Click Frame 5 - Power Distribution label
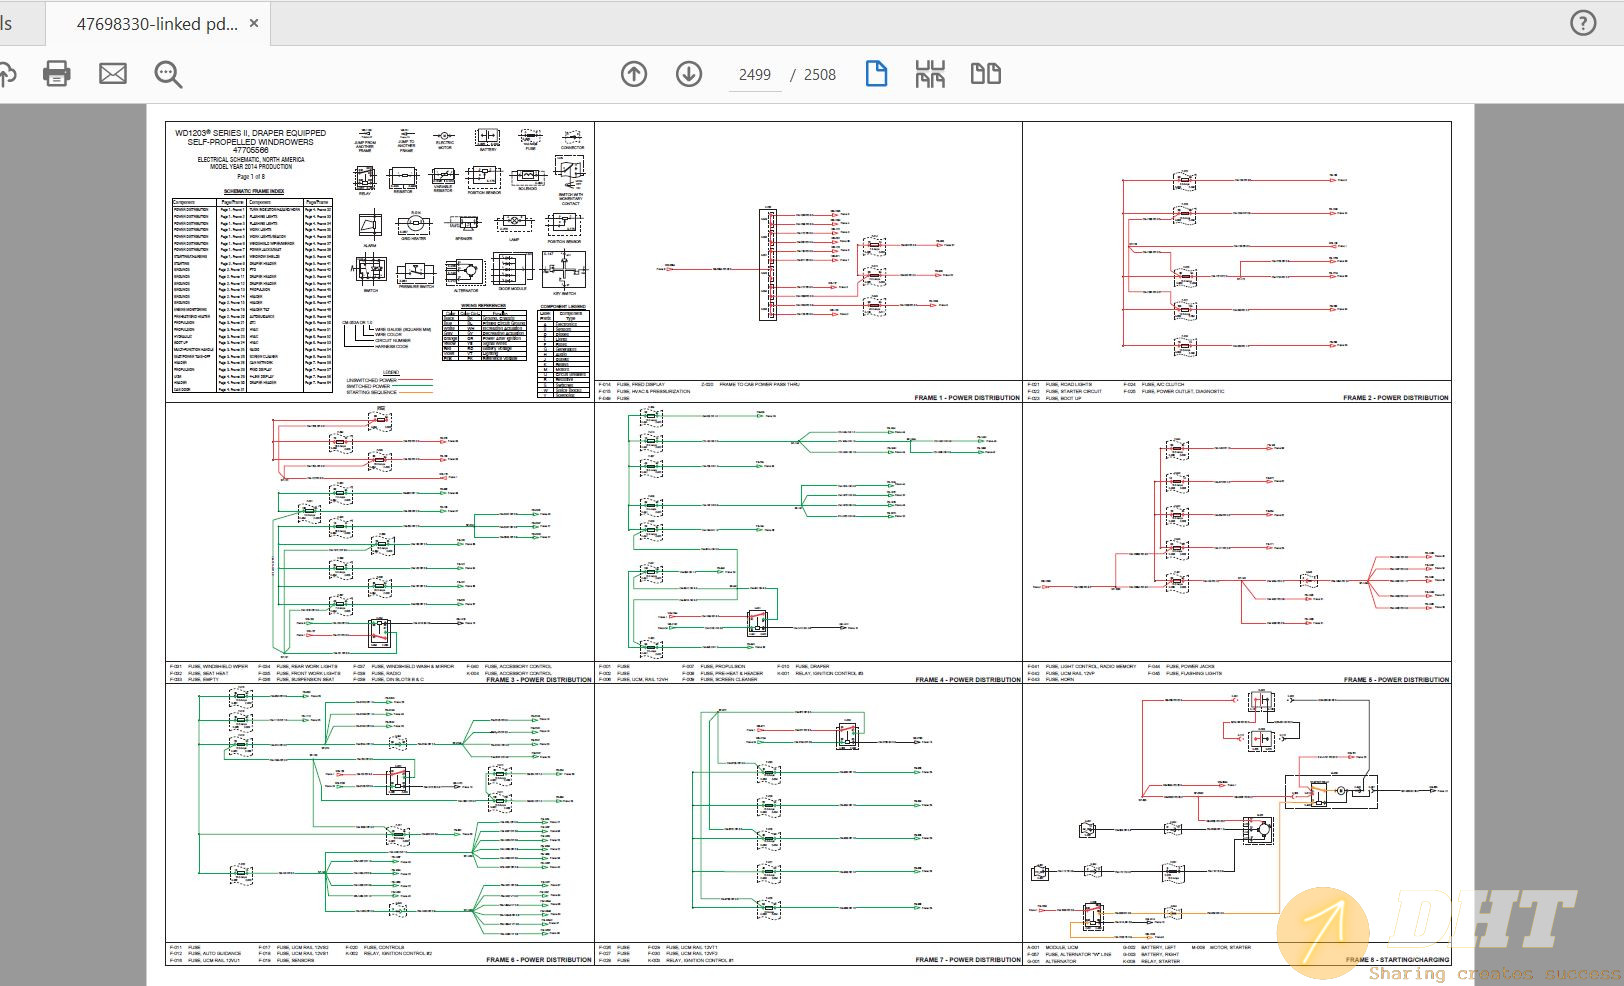The width and height of the screenshot is (1624, 986). (x=1395, y=680)
